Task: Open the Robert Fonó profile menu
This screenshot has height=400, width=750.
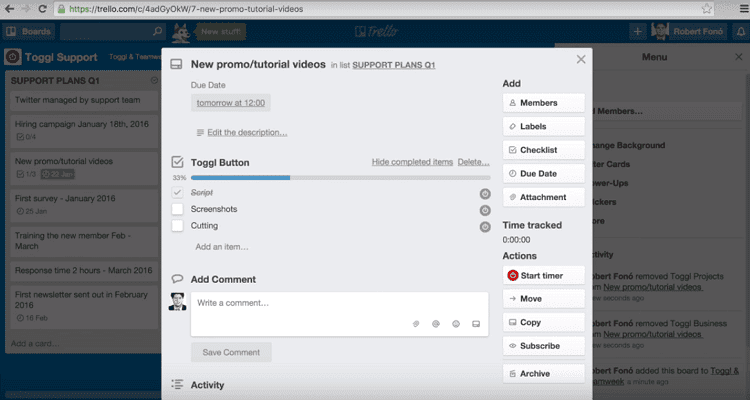Action: 688,32
